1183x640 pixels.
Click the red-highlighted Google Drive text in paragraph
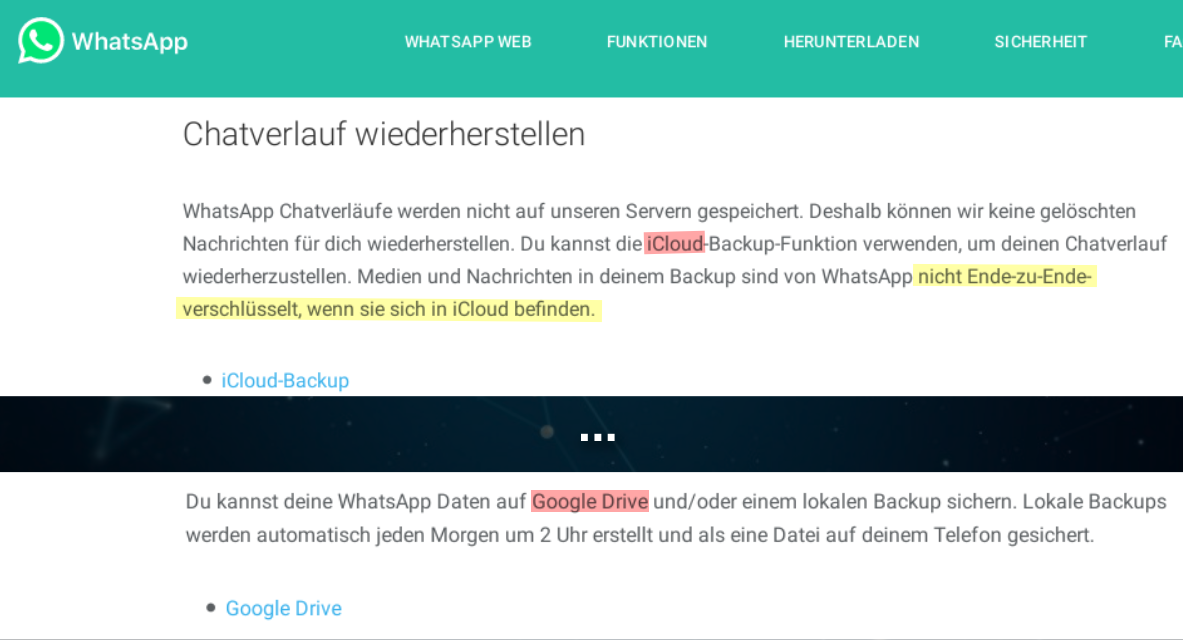click(x=590, y=501)
